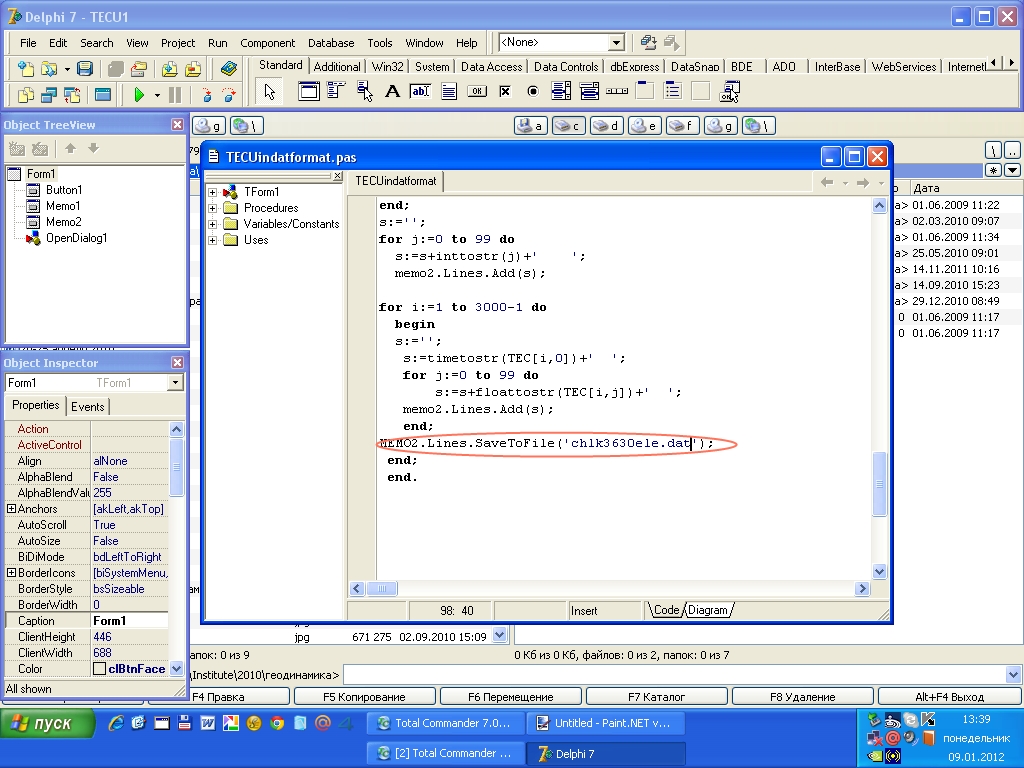The image size is (1024, 768).
Task: Expand the Uses folder in code explorer
Action: (x=213, y=240)
